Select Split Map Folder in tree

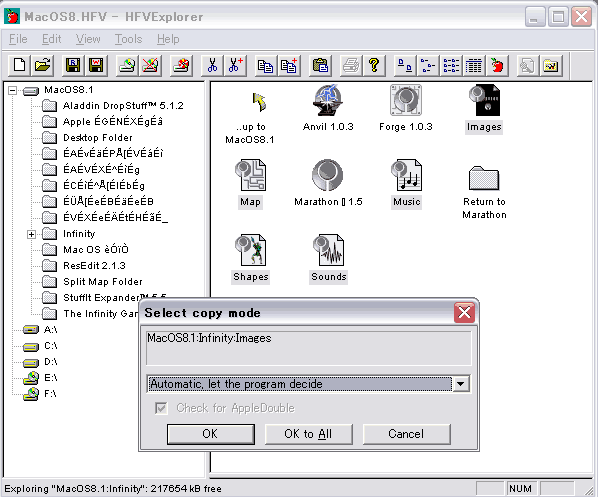[x=103, y=282]
